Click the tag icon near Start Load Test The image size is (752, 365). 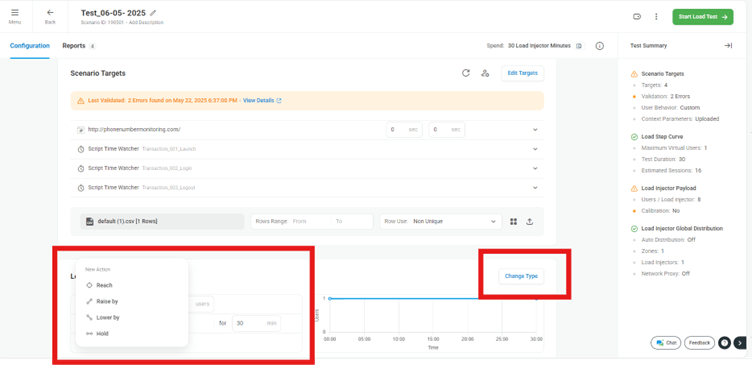(x=637, y=17)
